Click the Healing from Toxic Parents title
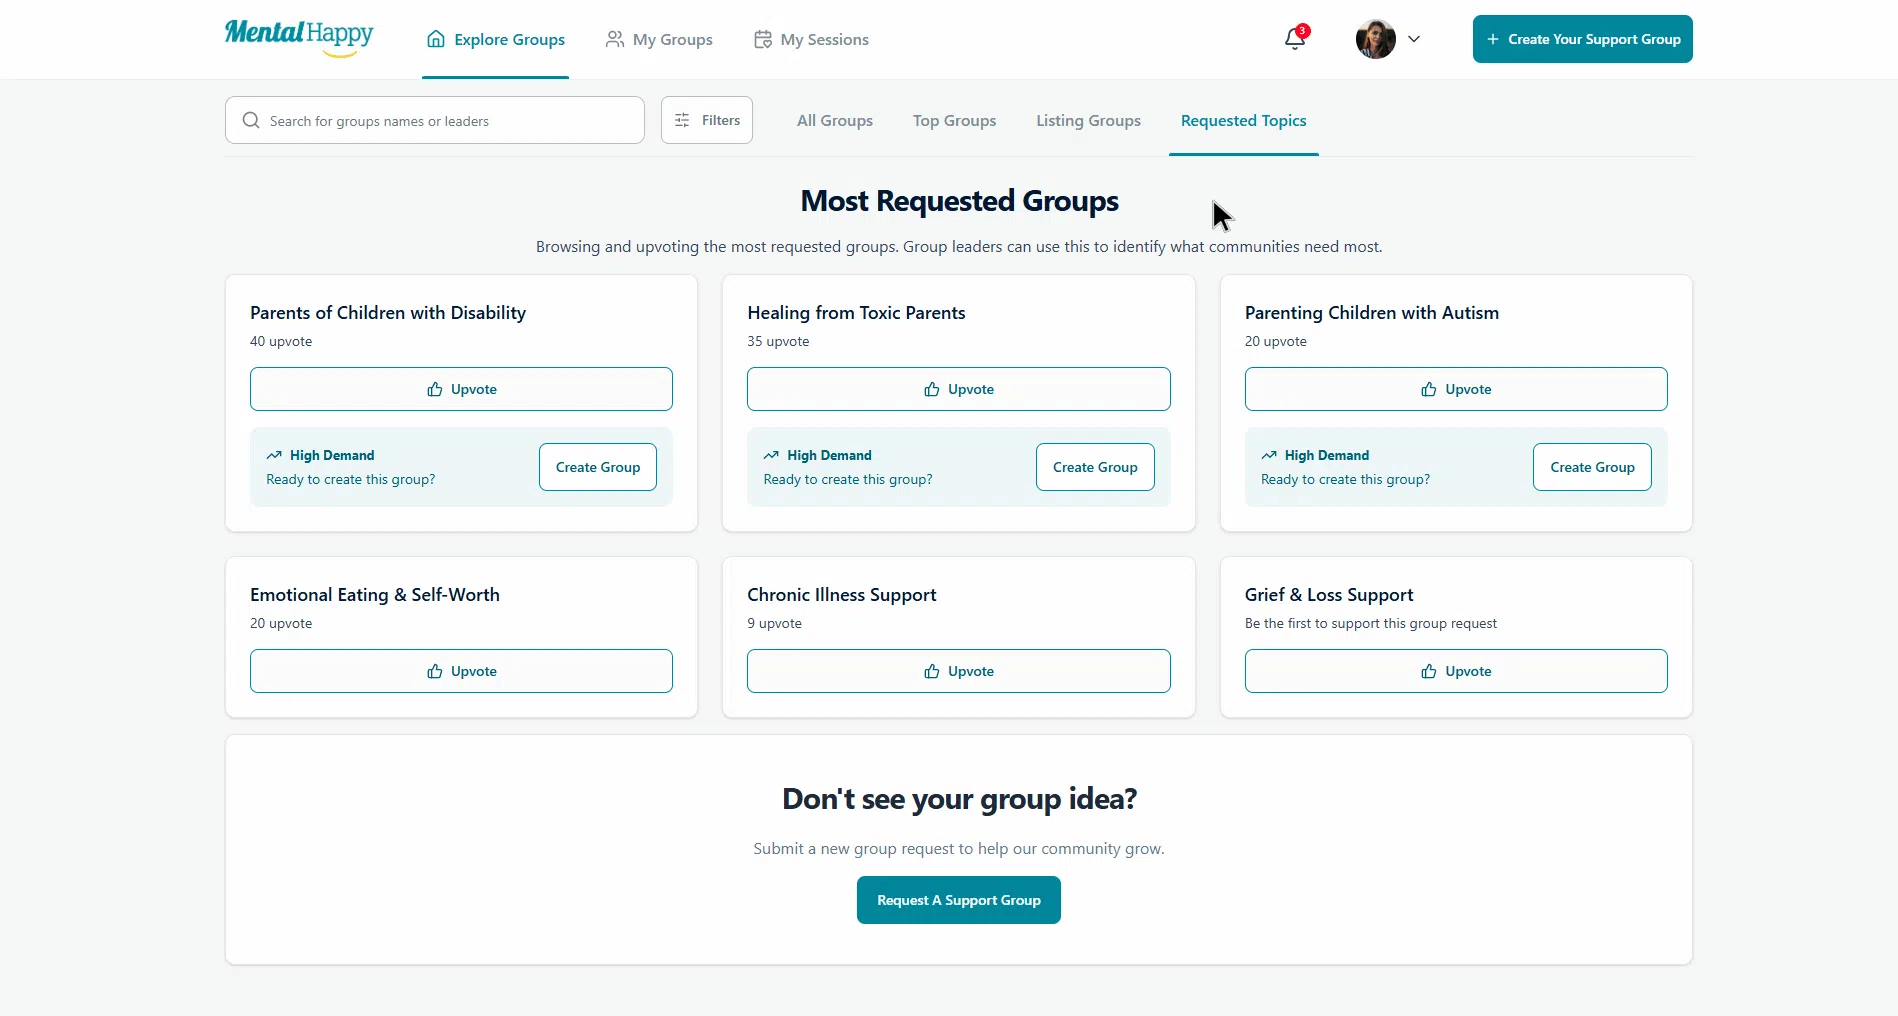Screen dimensions: 1898x1016 [856, 313]
